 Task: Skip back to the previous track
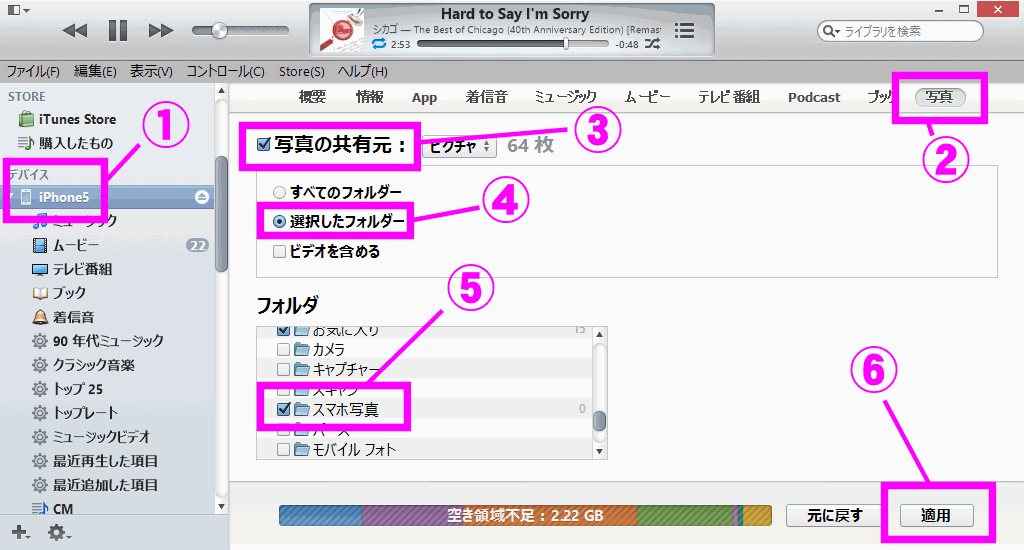coord(75,31)
